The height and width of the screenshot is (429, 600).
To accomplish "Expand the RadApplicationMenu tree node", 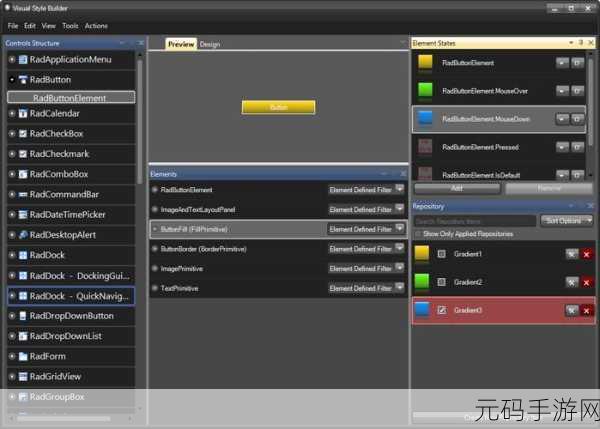I will (x=12, y=59).
